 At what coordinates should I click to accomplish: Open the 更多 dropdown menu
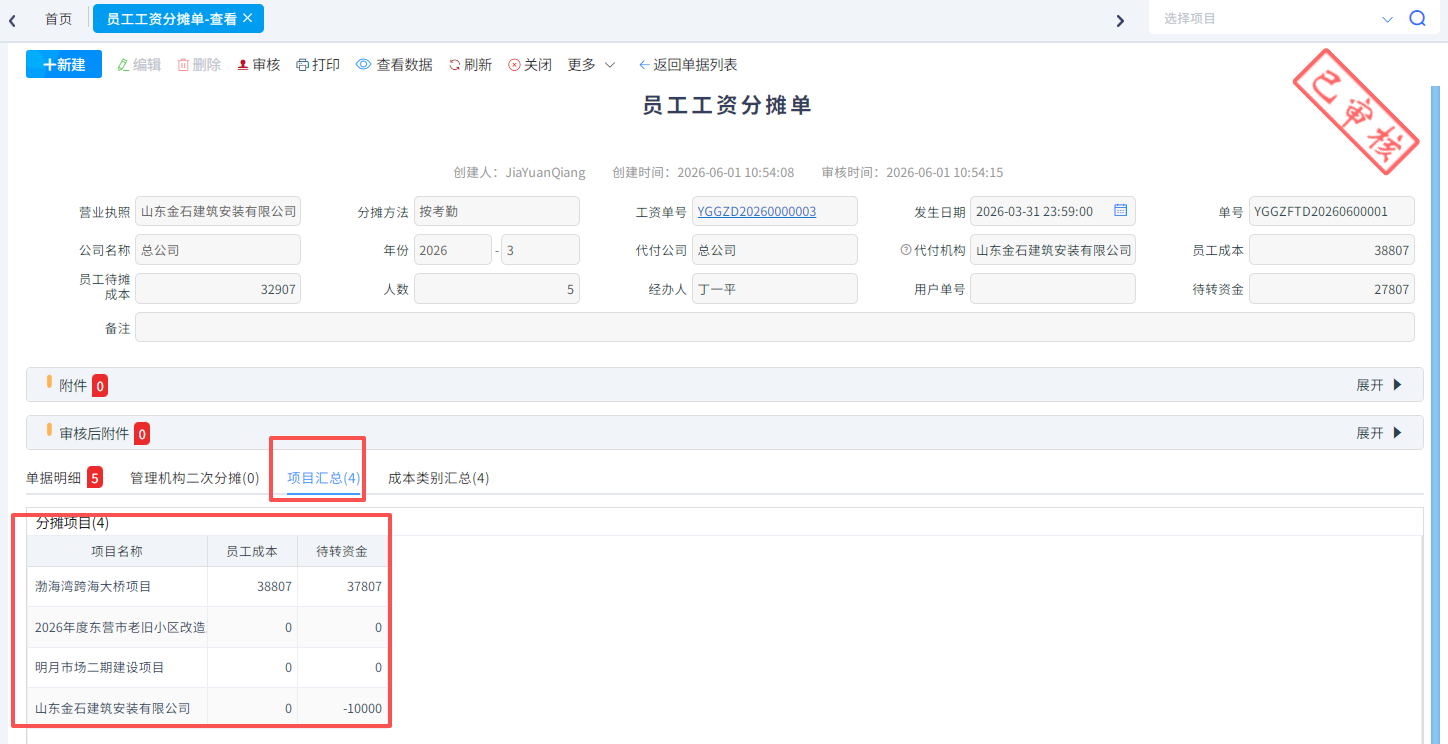click(592, 65)
